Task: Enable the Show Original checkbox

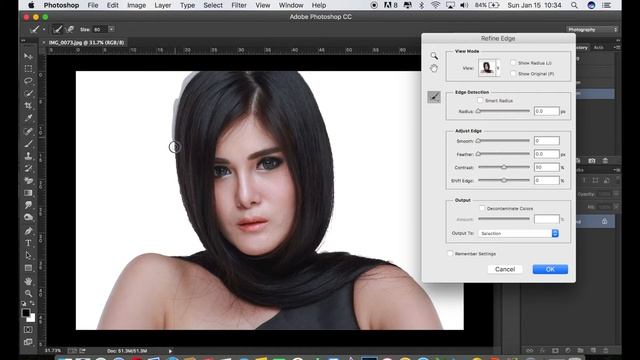Action: click(513, 73)
